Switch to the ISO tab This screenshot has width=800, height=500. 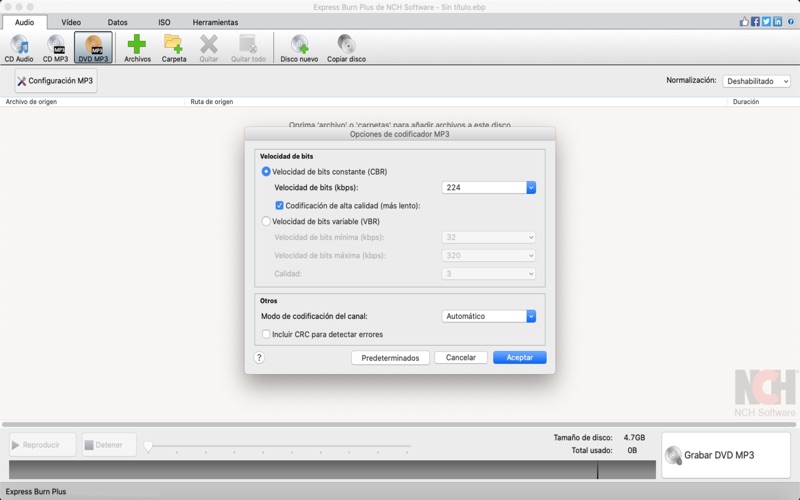[x=164, y=22]
